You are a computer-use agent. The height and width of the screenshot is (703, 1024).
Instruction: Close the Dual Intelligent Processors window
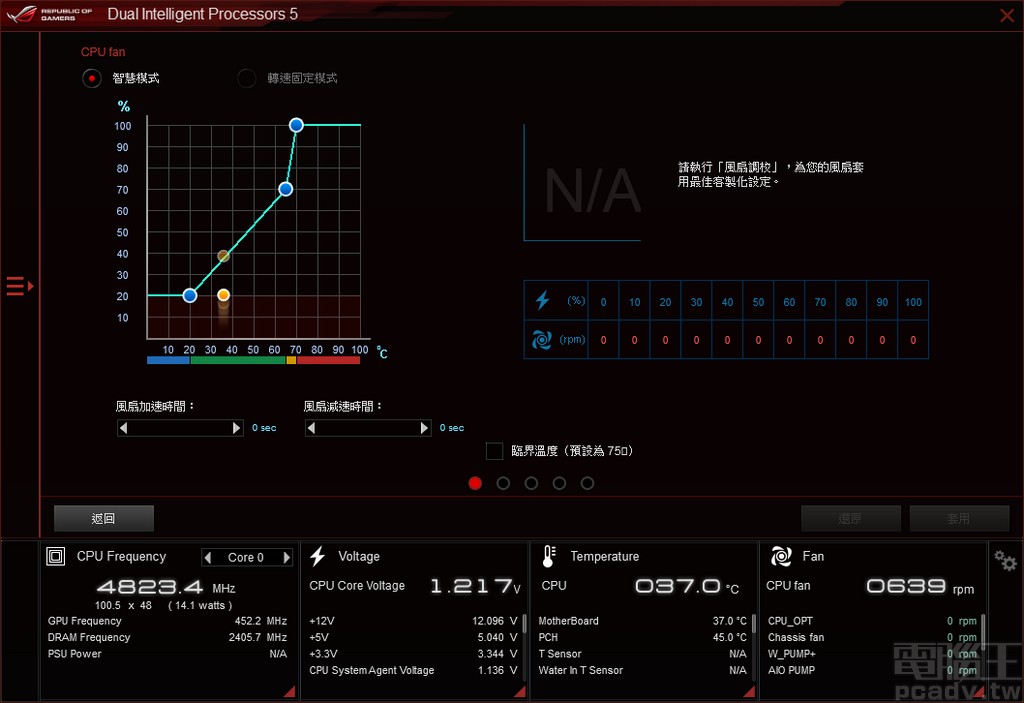1007,15
